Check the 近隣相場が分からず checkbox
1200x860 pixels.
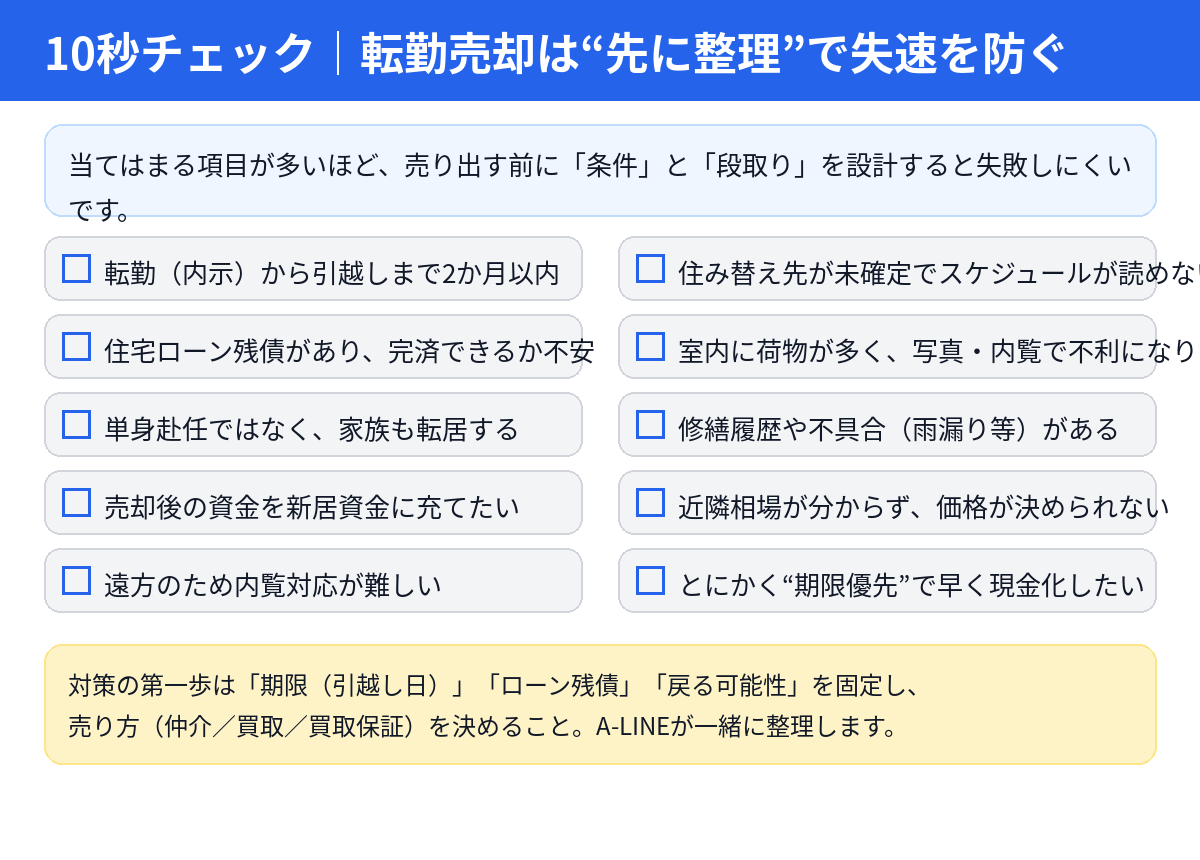651,503
